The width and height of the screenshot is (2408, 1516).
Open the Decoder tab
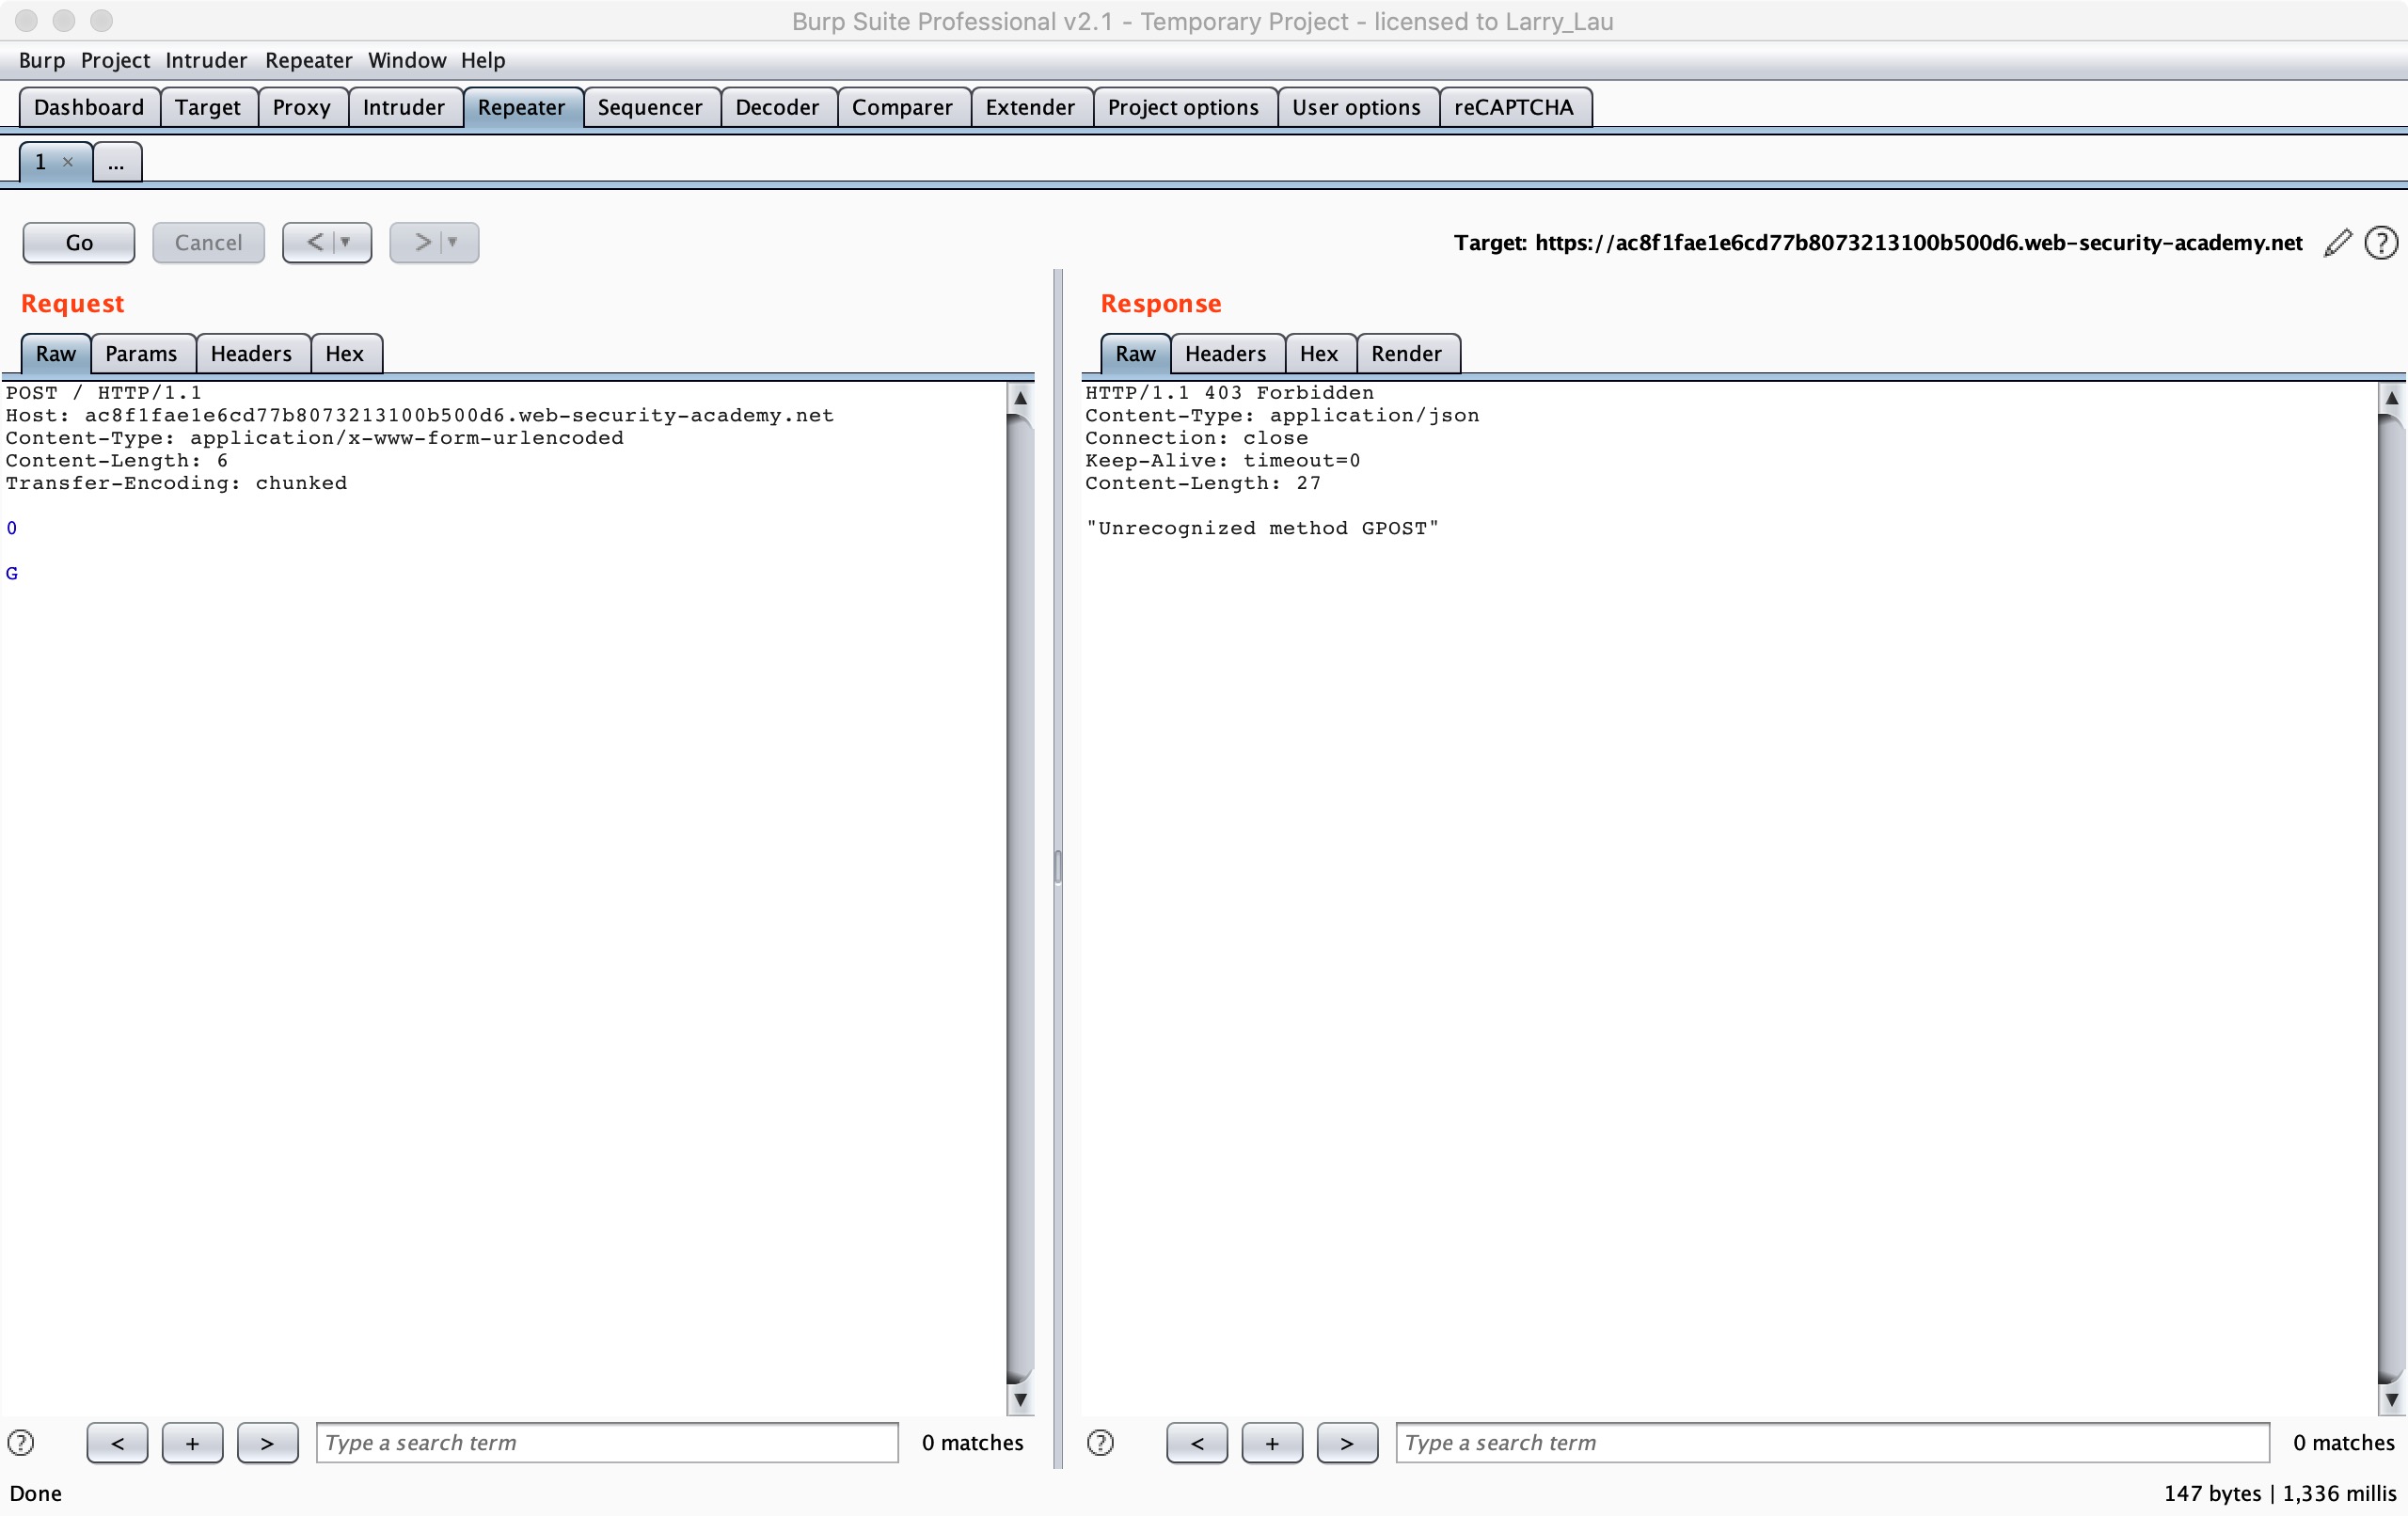tap(777, 107)
